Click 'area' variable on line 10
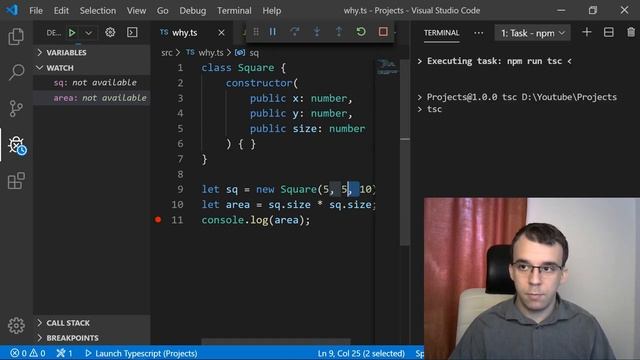Viewport: 640px width, 360px height. tap(238, 204)
